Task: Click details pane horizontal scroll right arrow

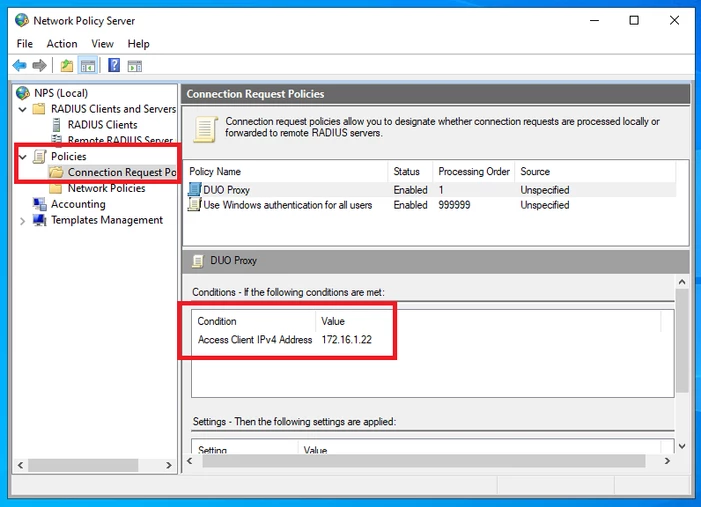Action: tap(667, 461)
